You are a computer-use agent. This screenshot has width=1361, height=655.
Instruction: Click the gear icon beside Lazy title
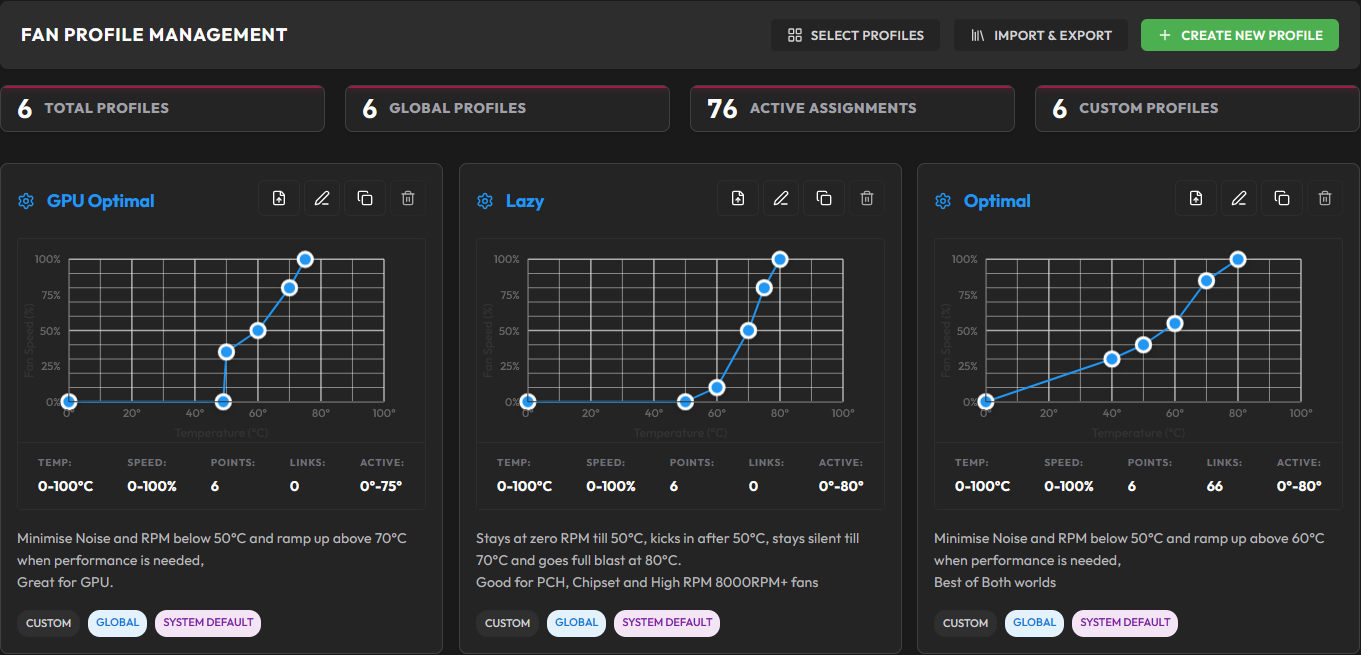pos(485,201)
